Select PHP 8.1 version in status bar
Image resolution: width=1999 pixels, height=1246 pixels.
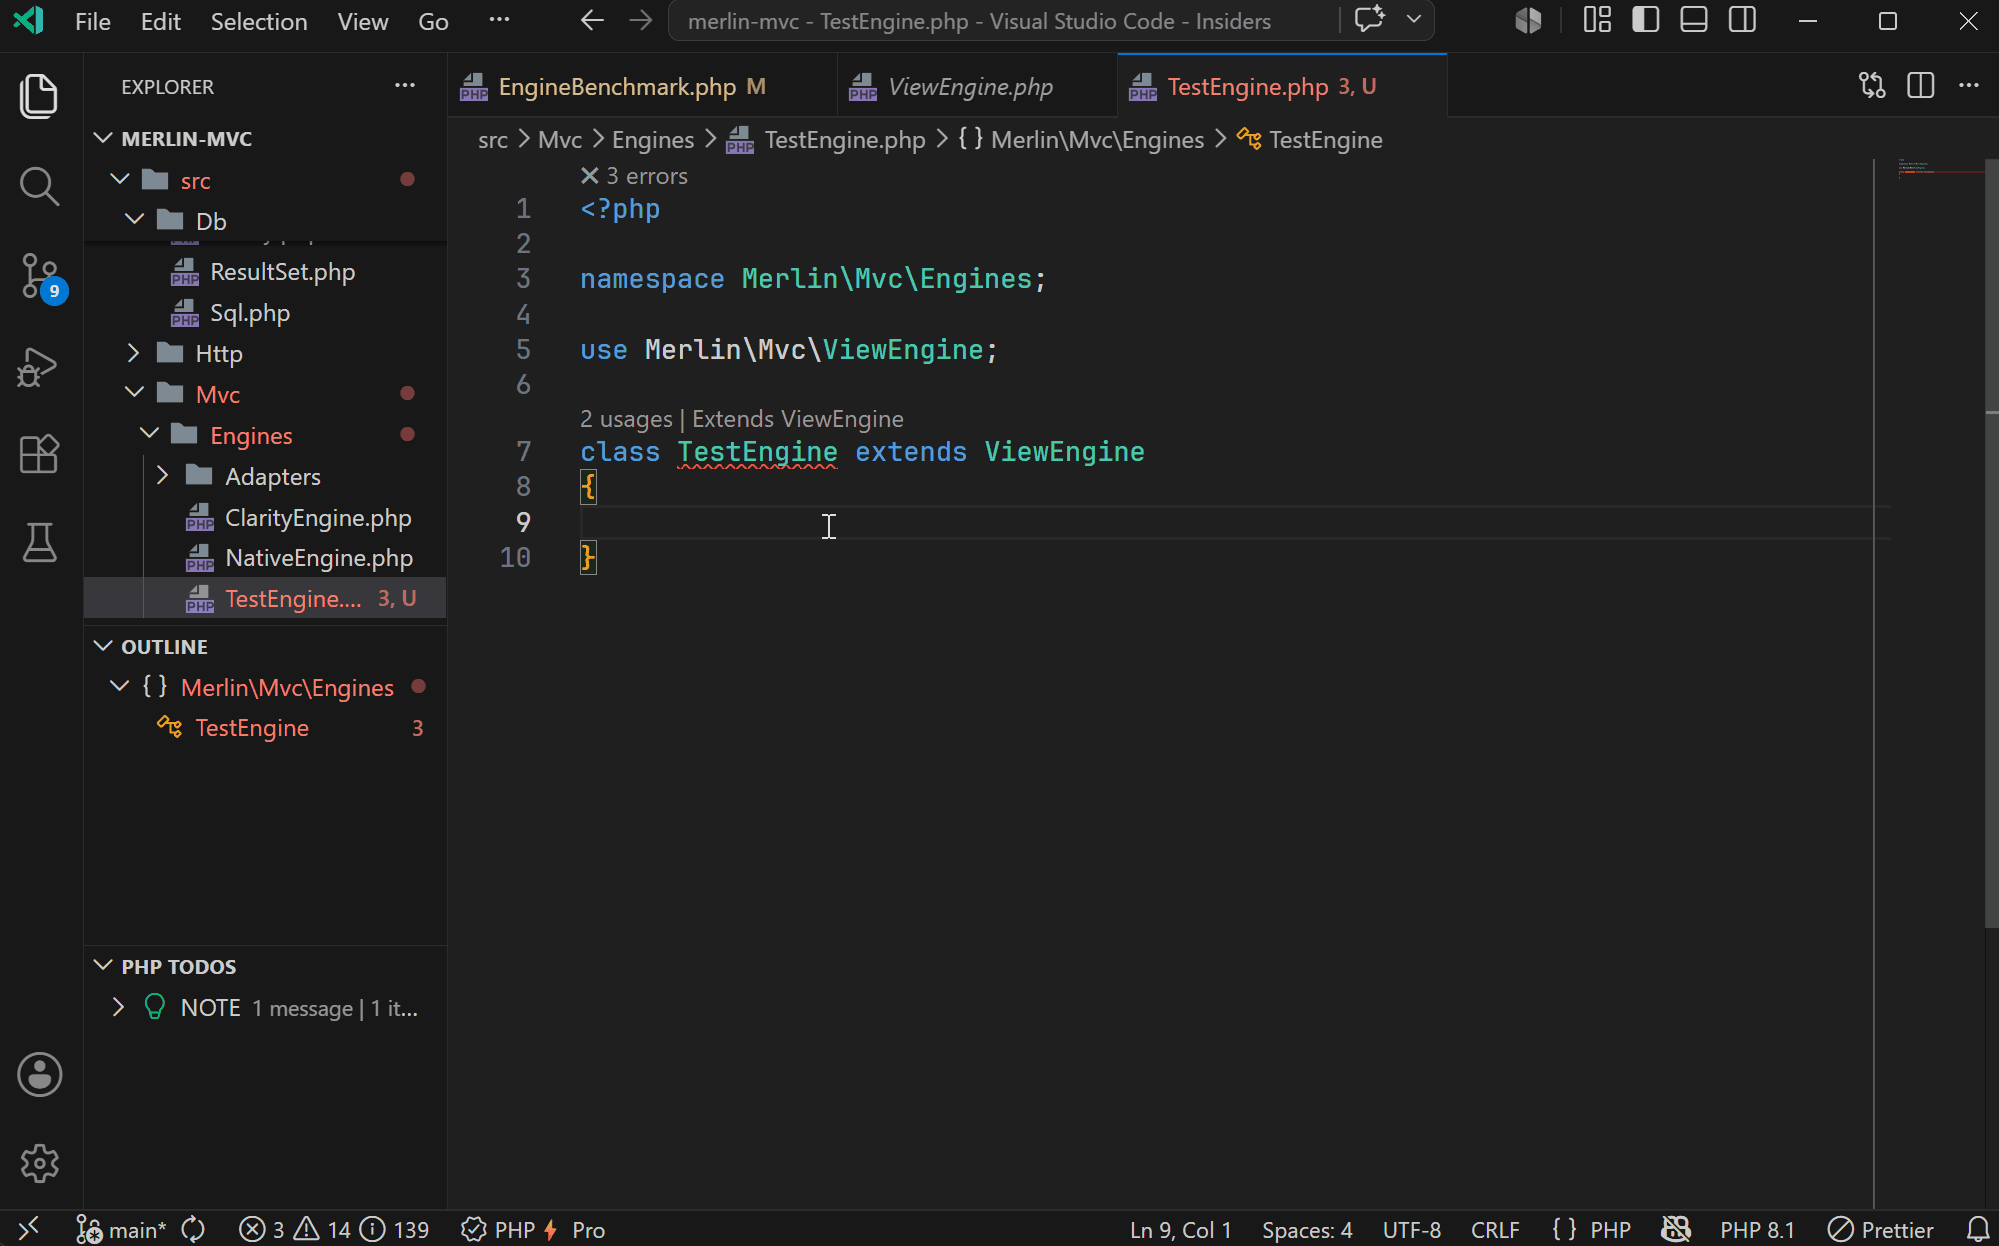point(1757,1229)
